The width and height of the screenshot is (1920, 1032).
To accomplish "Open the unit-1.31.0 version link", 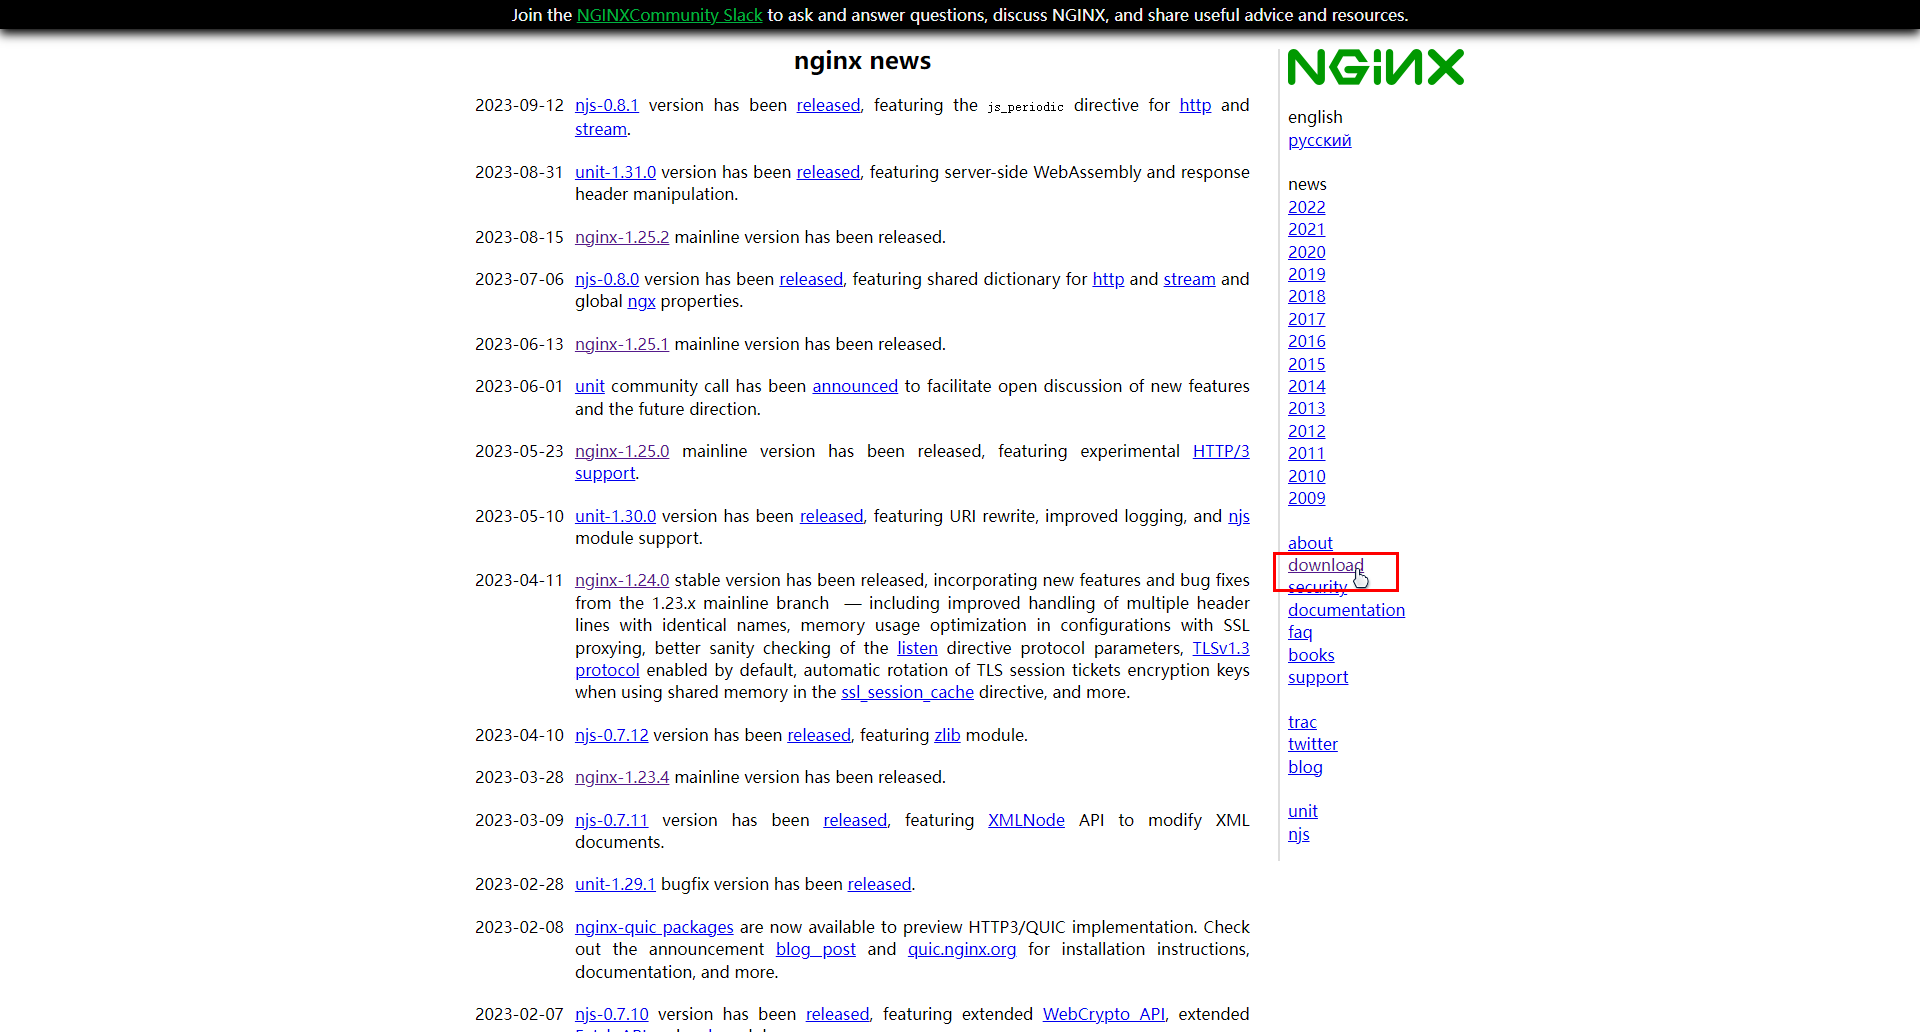I will 615,172.
